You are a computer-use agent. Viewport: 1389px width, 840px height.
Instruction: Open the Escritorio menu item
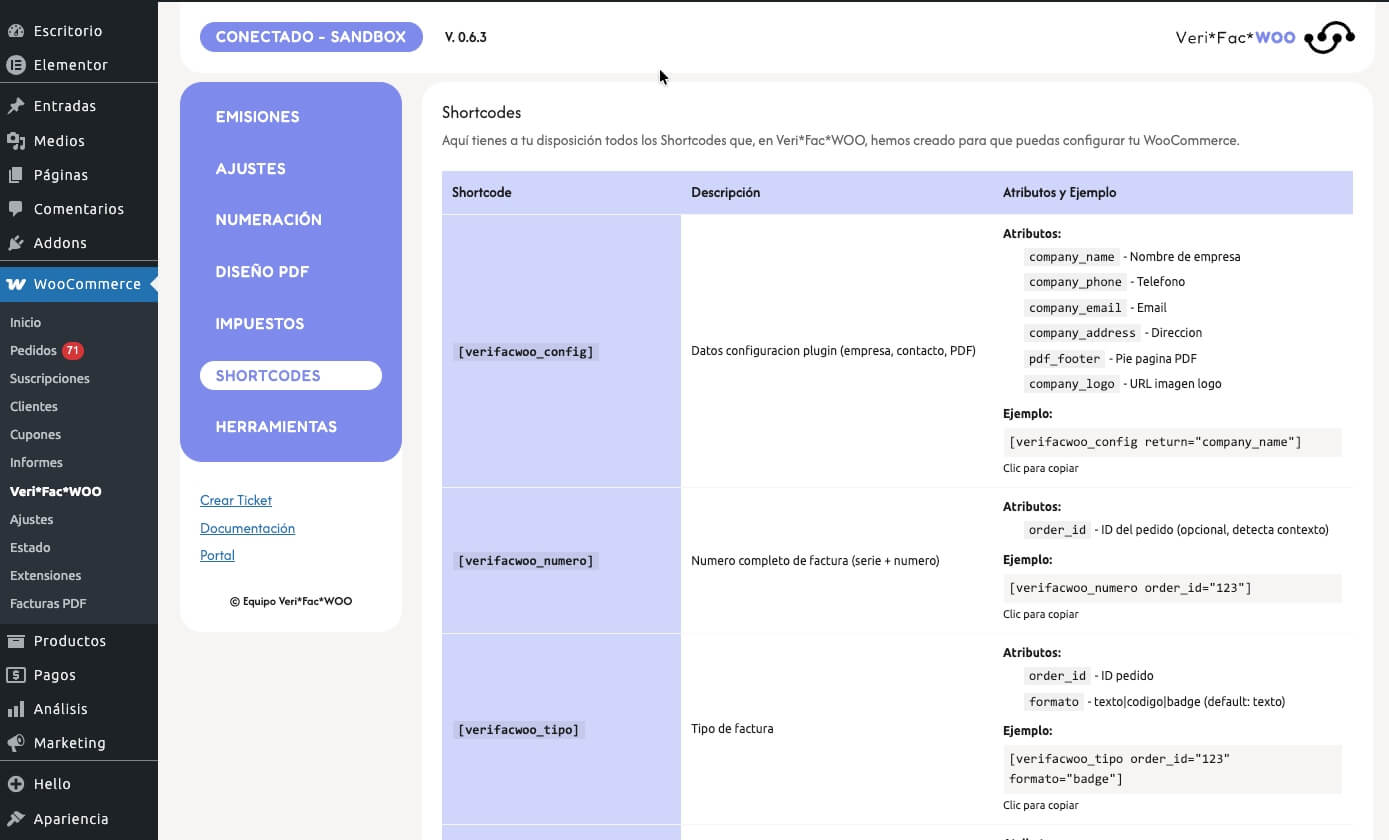(79, 31)
